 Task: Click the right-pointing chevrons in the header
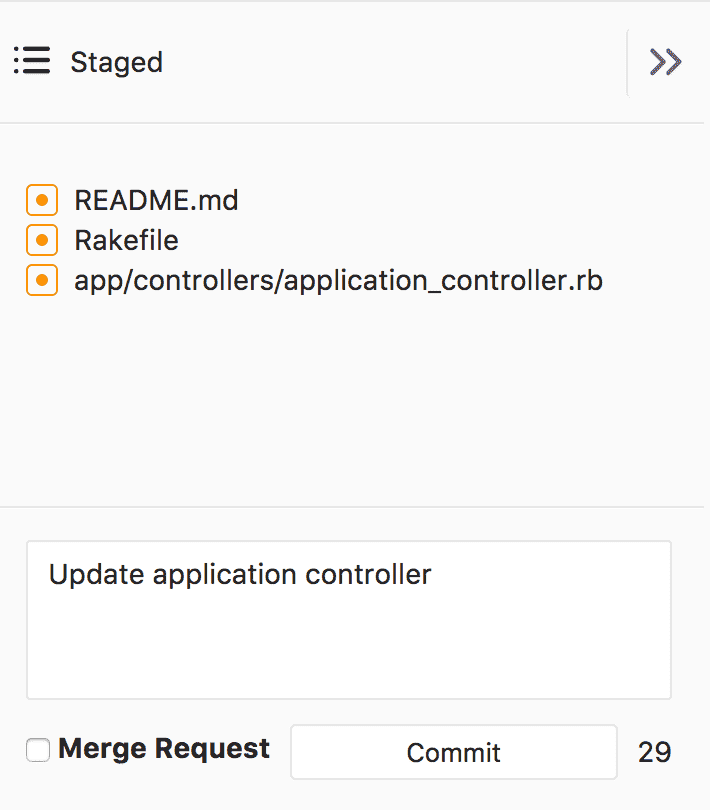(x=663, y=61)
